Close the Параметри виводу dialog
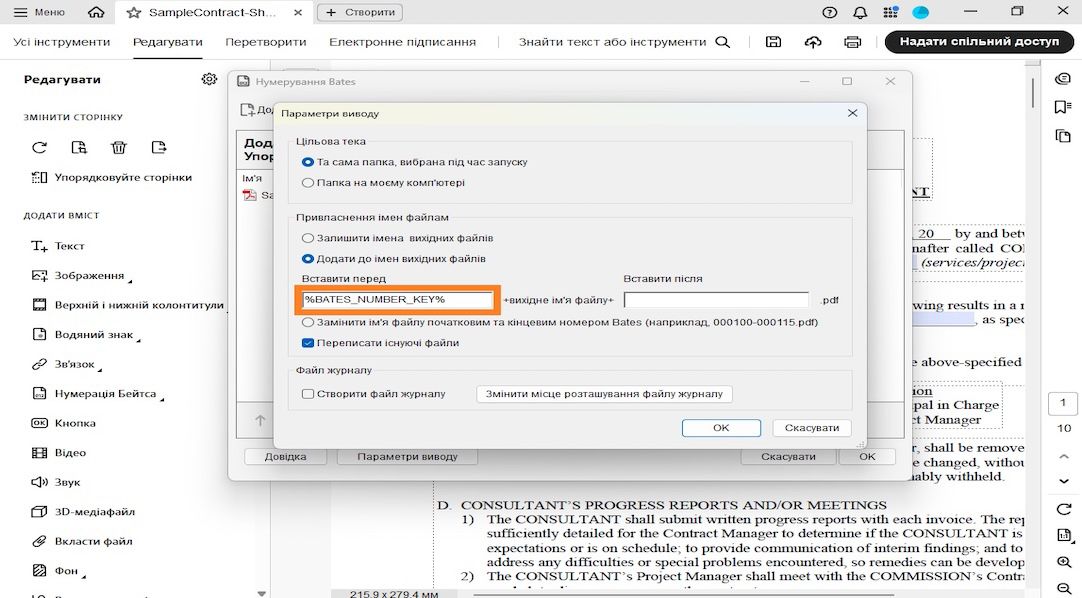This screenshot has width=1082, height=598. (852, 113)
